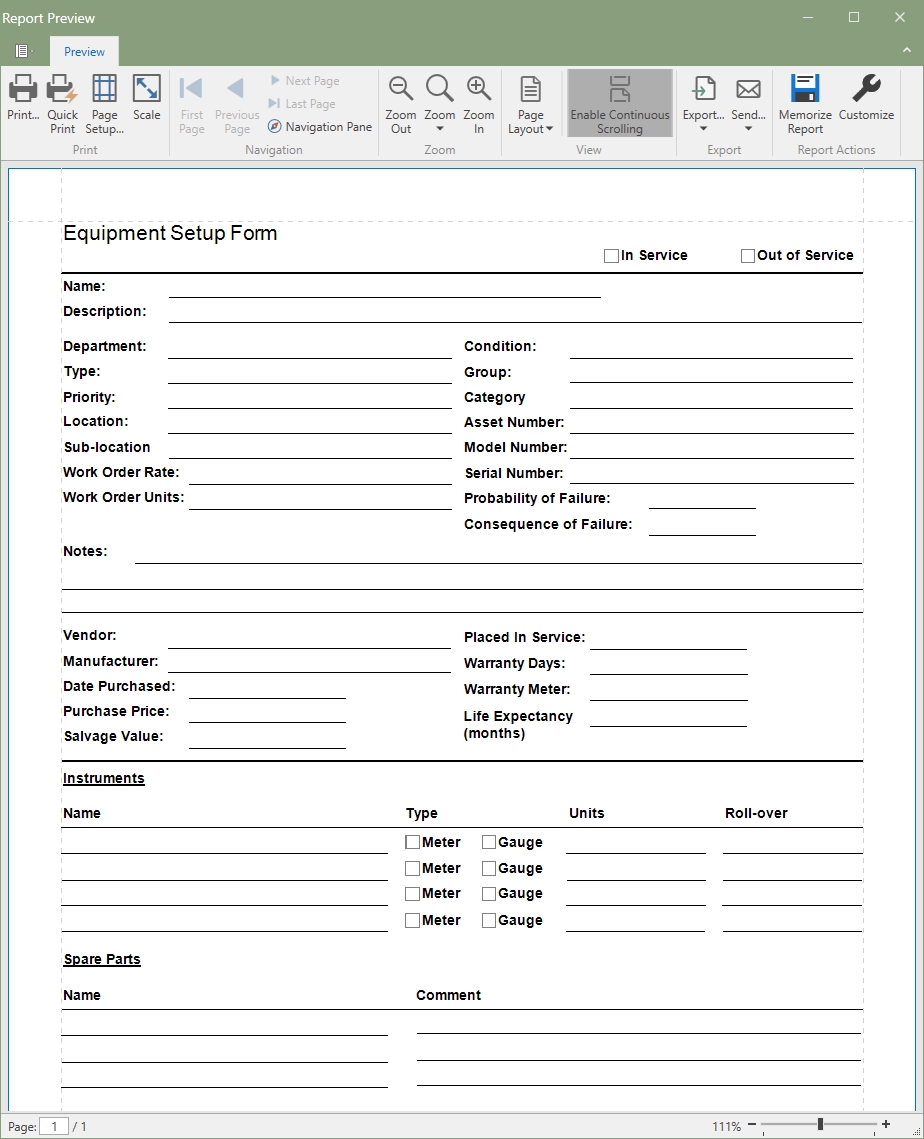The image size is (924, 1139).
Task: Click the Instruments section heading
Action: [104, 779]
